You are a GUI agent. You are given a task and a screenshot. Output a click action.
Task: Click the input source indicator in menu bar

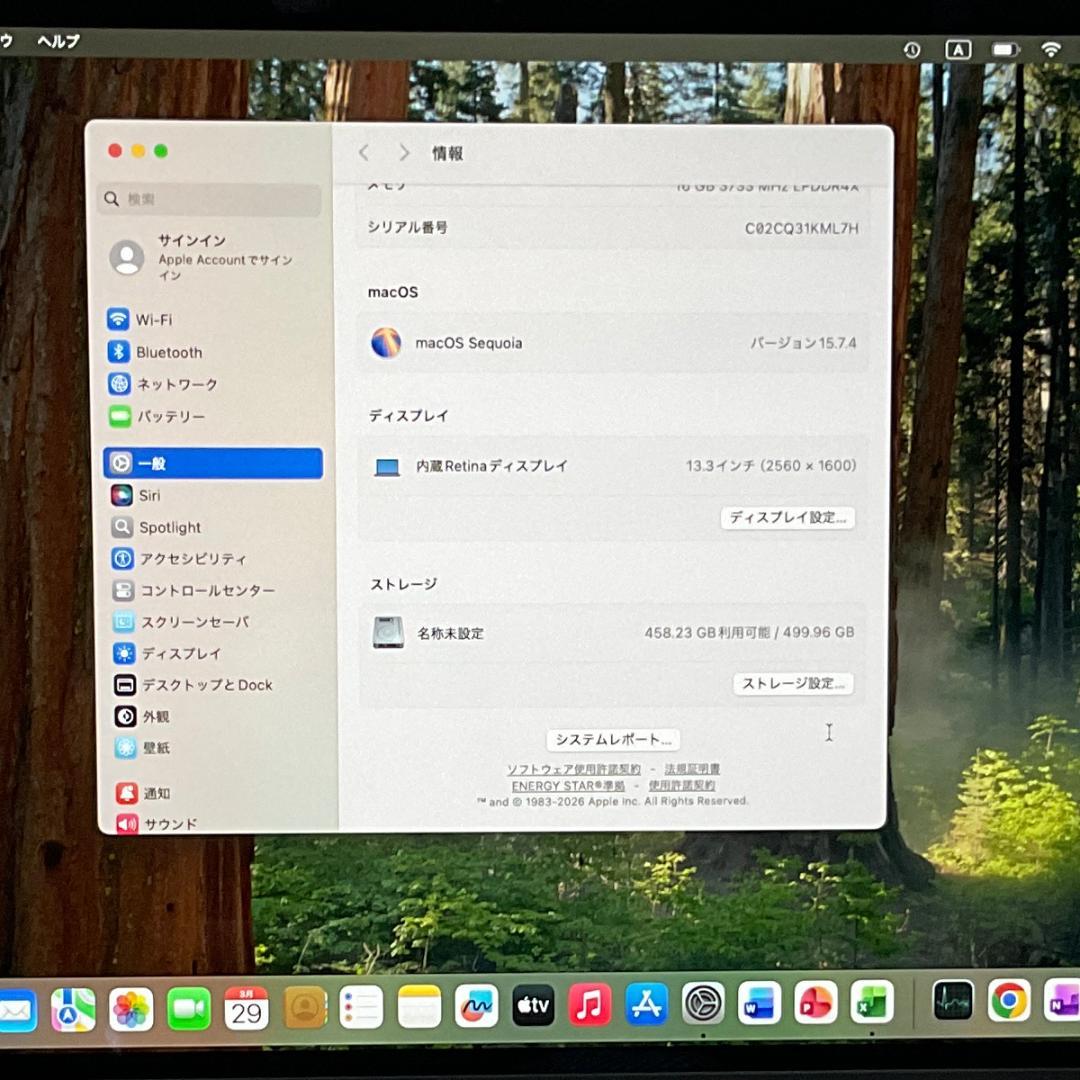[958, 49]
